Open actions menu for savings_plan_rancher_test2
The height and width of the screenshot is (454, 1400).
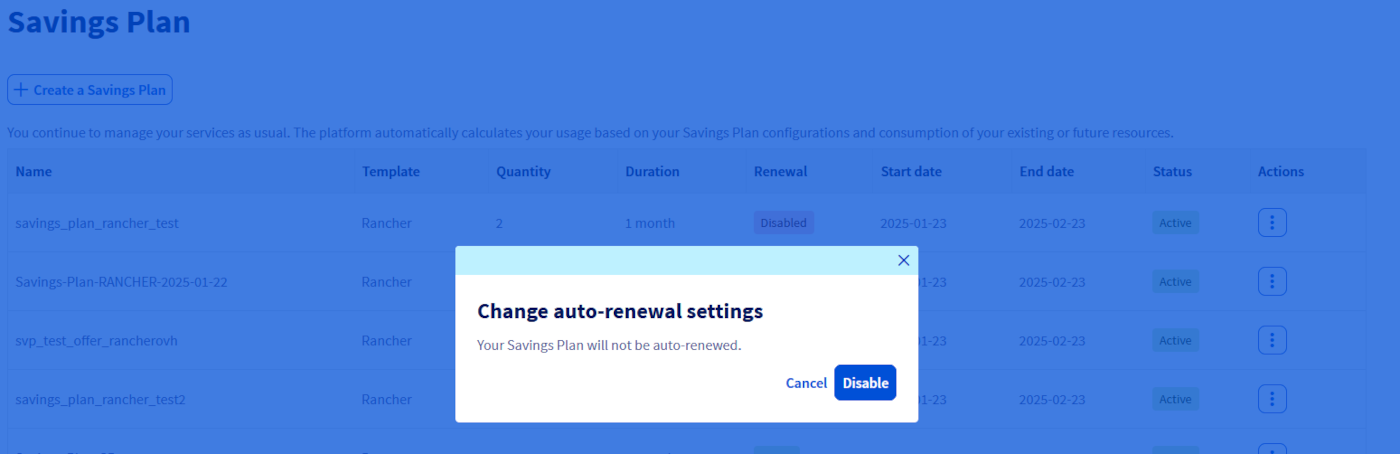(1272, 400)
